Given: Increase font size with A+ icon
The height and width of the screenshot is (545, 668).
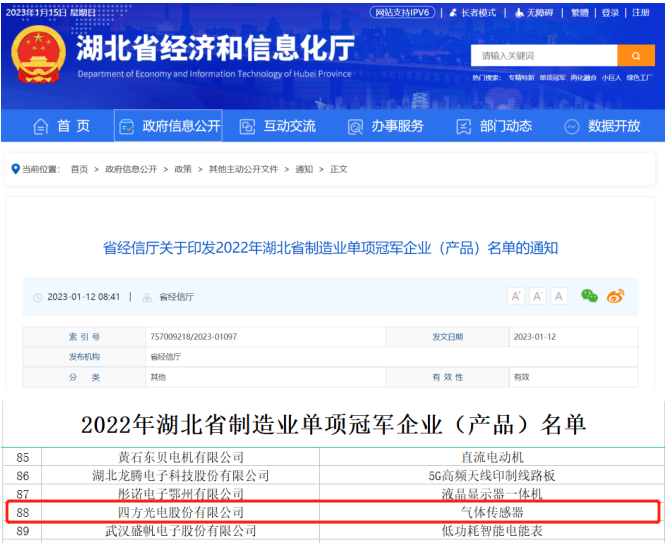Looking at the screenshot, I should pos(516,296).
